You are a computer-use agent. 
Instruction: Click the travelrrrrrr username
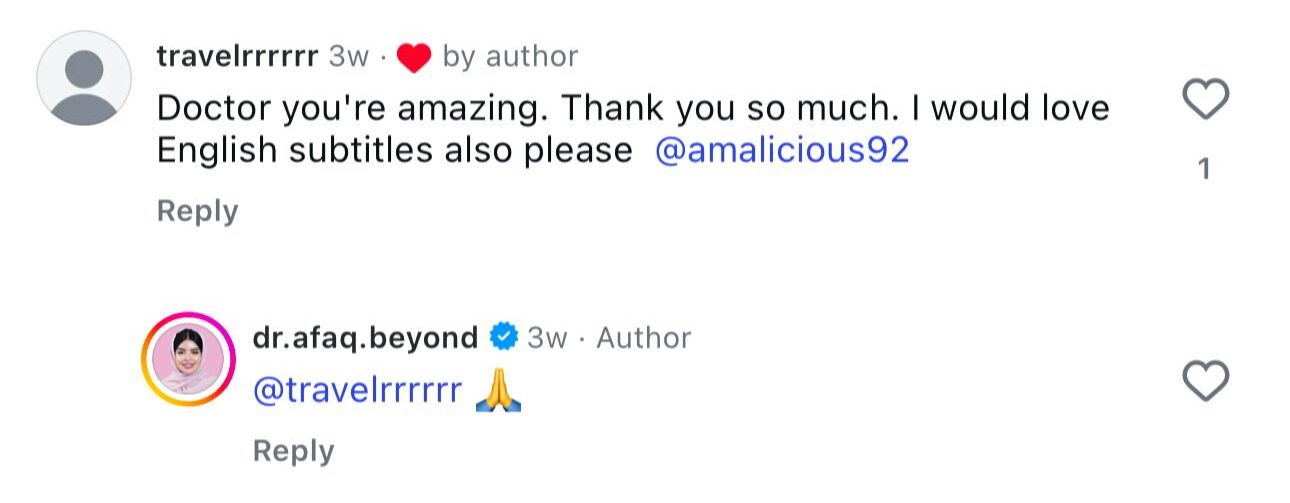(238, 57)
